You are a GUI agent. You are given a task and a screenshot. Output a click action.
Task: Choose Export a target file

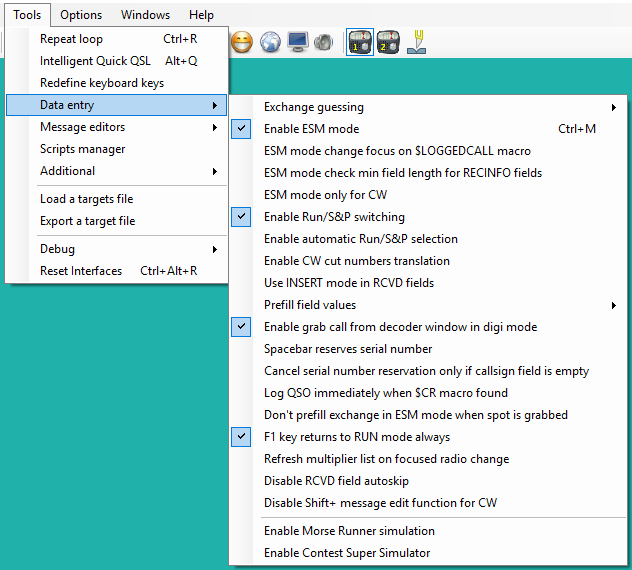point(116,221)
